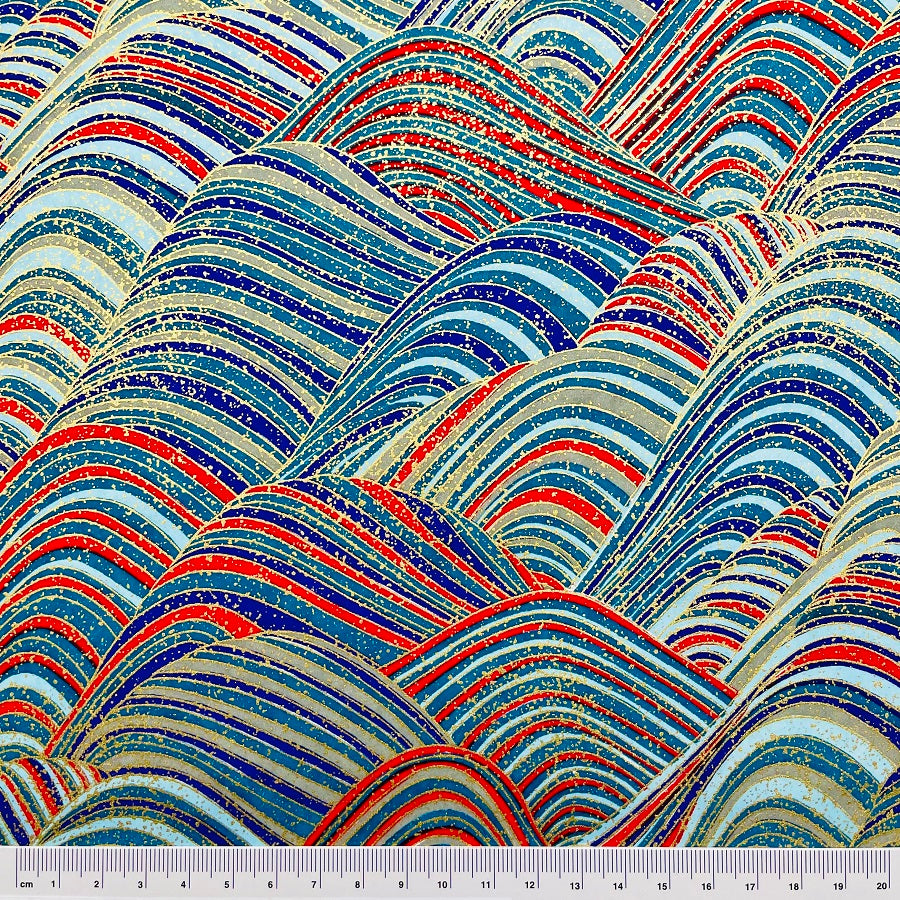Click the number 16 on the ruler
This screenshot has height=900, width=900.
[704, 884]
